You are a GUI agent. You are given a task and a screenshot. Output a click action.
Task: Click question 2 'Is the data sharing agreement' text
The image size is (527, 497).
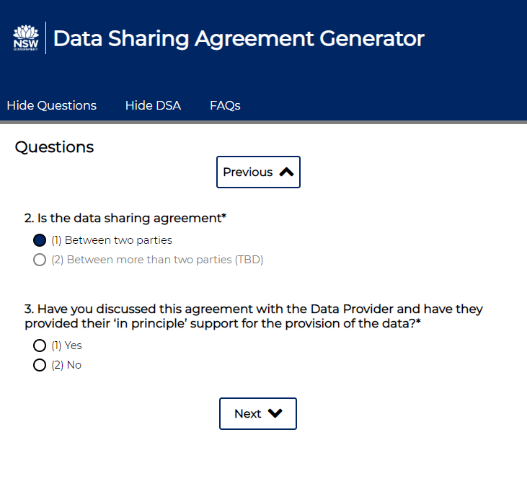[x=125, y=218]
